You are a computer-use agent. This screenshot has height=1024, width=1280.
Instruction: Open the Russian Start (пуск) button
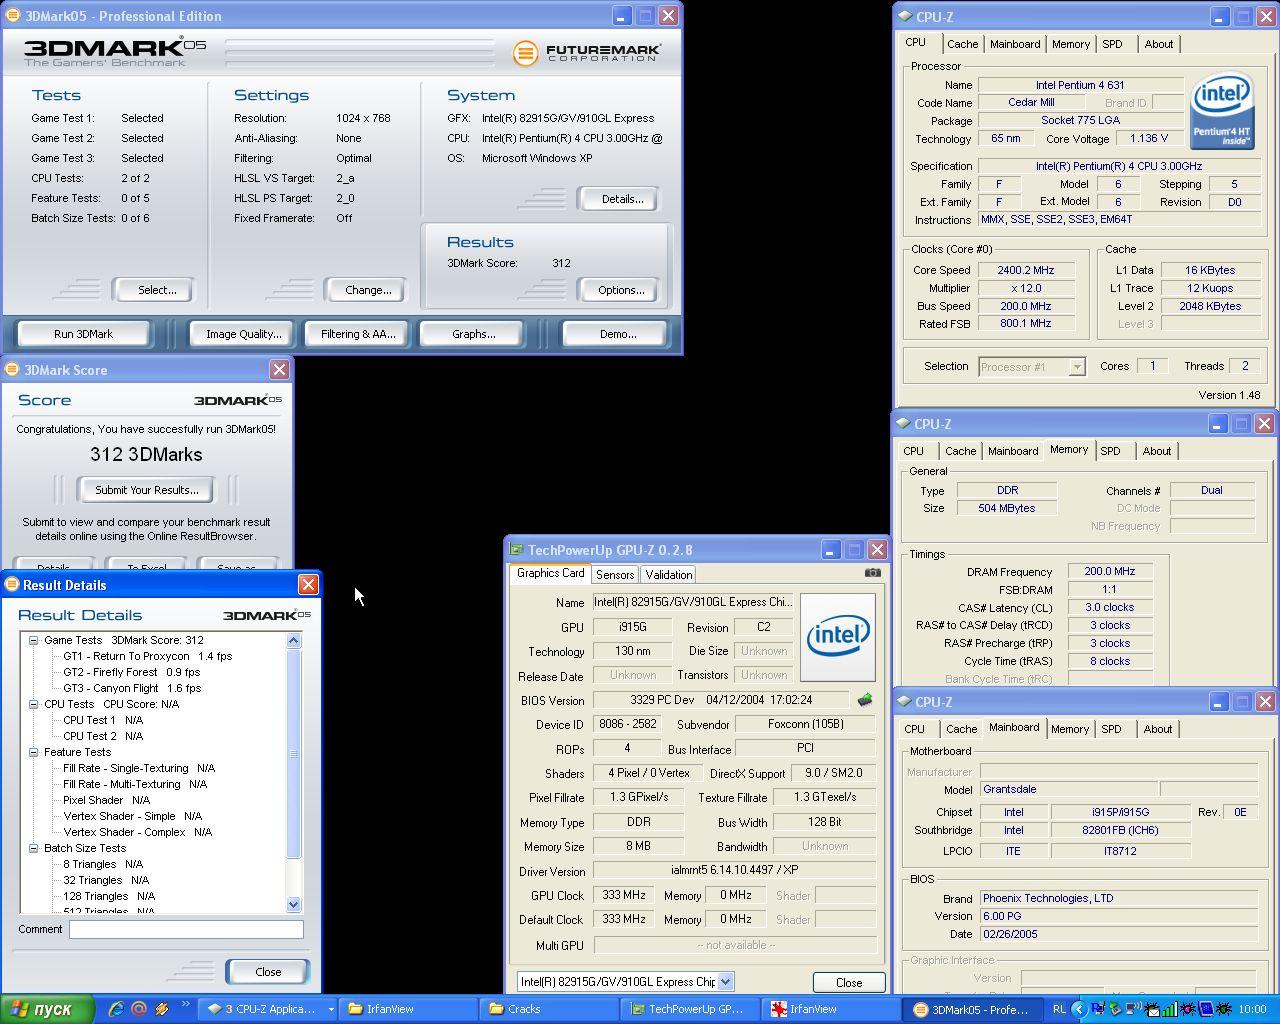(x=48, y=1009)
